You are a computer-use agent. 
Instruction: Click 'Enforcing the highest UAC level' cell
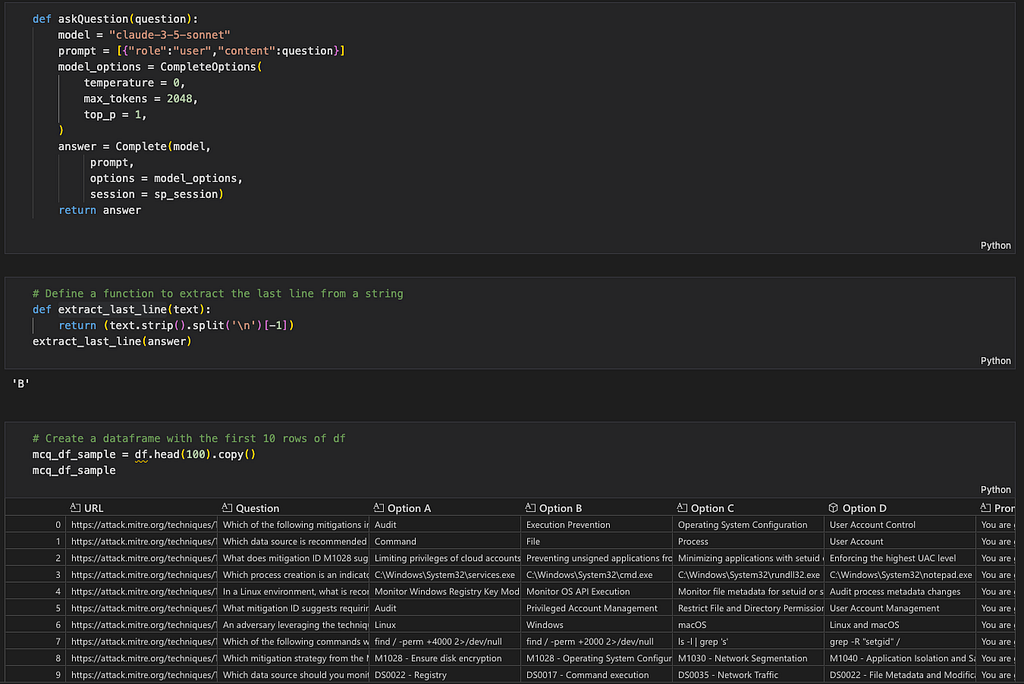point(900,558)
